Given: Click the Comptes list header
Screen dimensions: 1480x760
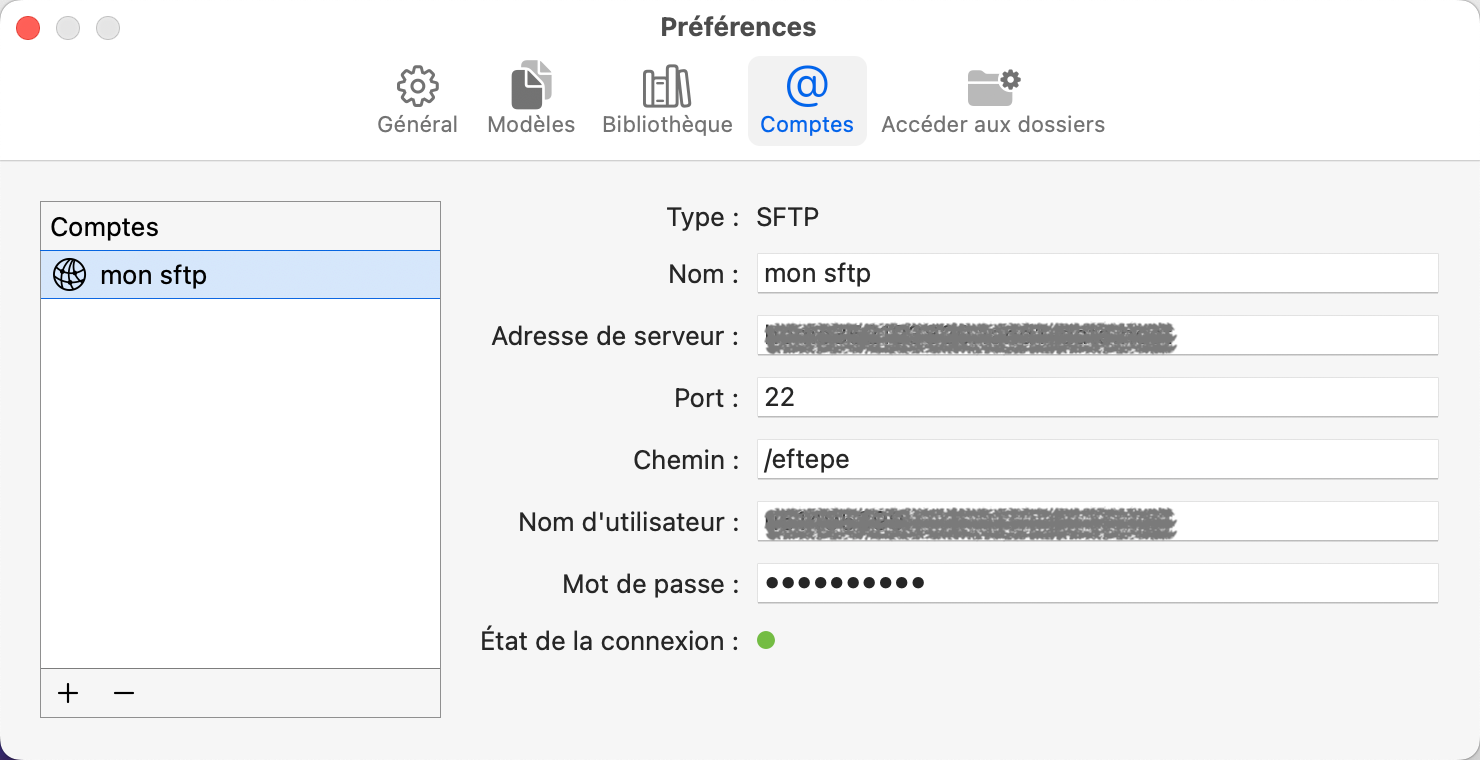Looking at the screenshot, I should [x=240, y=226].
